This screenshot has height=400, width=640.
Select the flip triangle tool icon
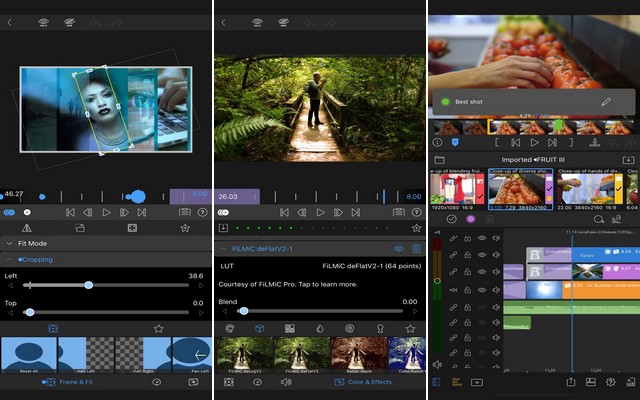(27, 228)
